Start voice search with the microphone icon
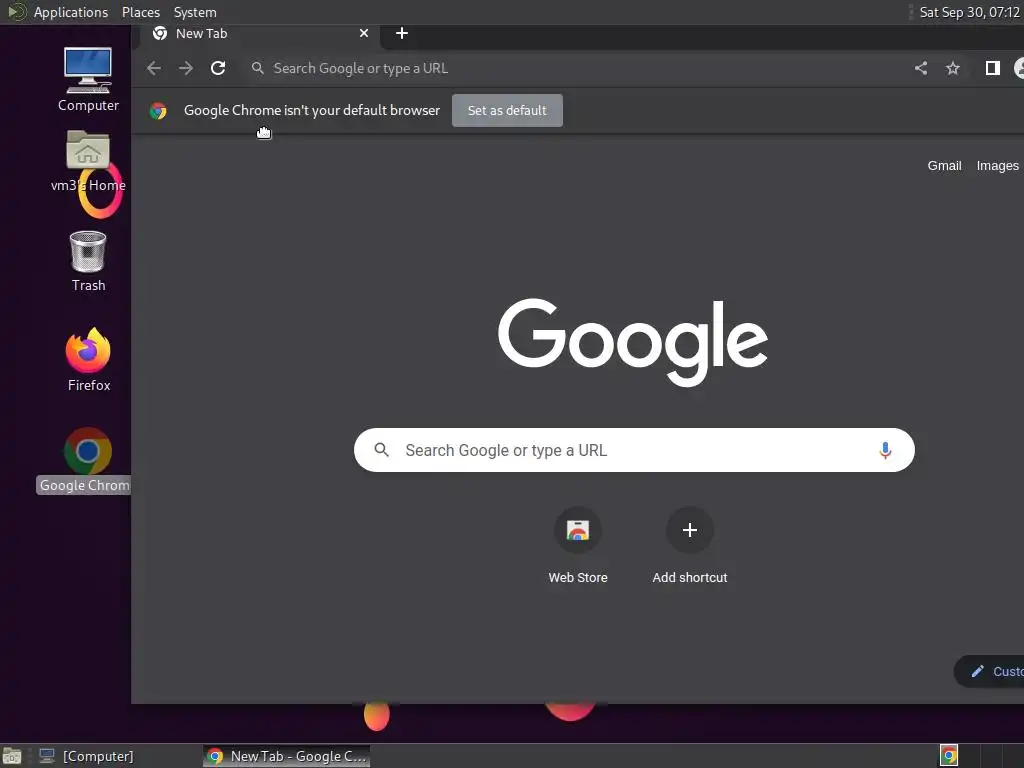This screenshot has width=1024, height=768. pos(885,450)
